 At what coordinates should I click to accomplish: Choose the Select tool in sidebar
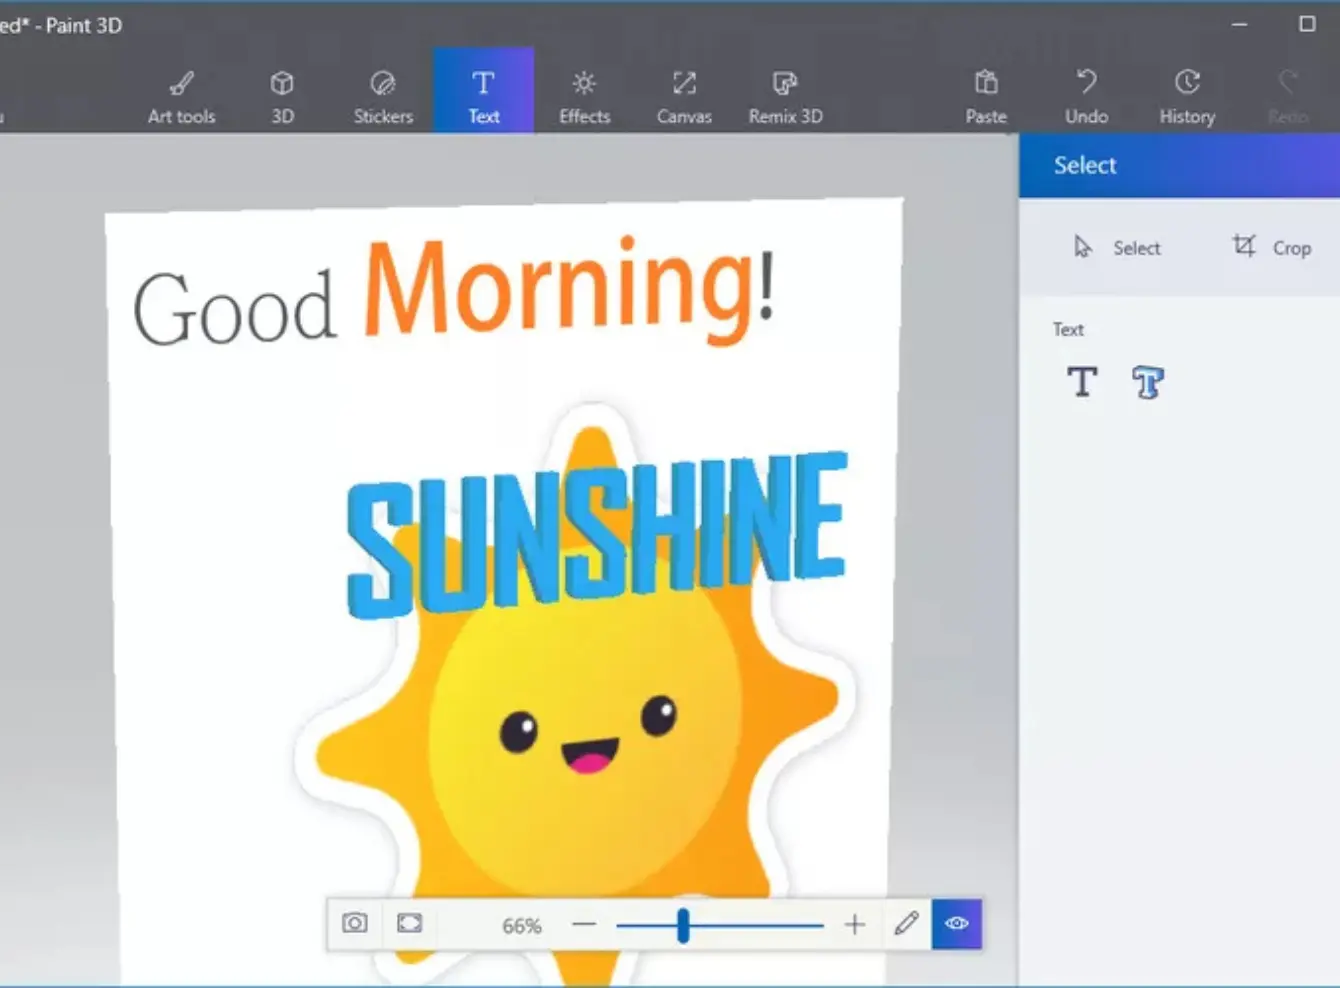1116,247
